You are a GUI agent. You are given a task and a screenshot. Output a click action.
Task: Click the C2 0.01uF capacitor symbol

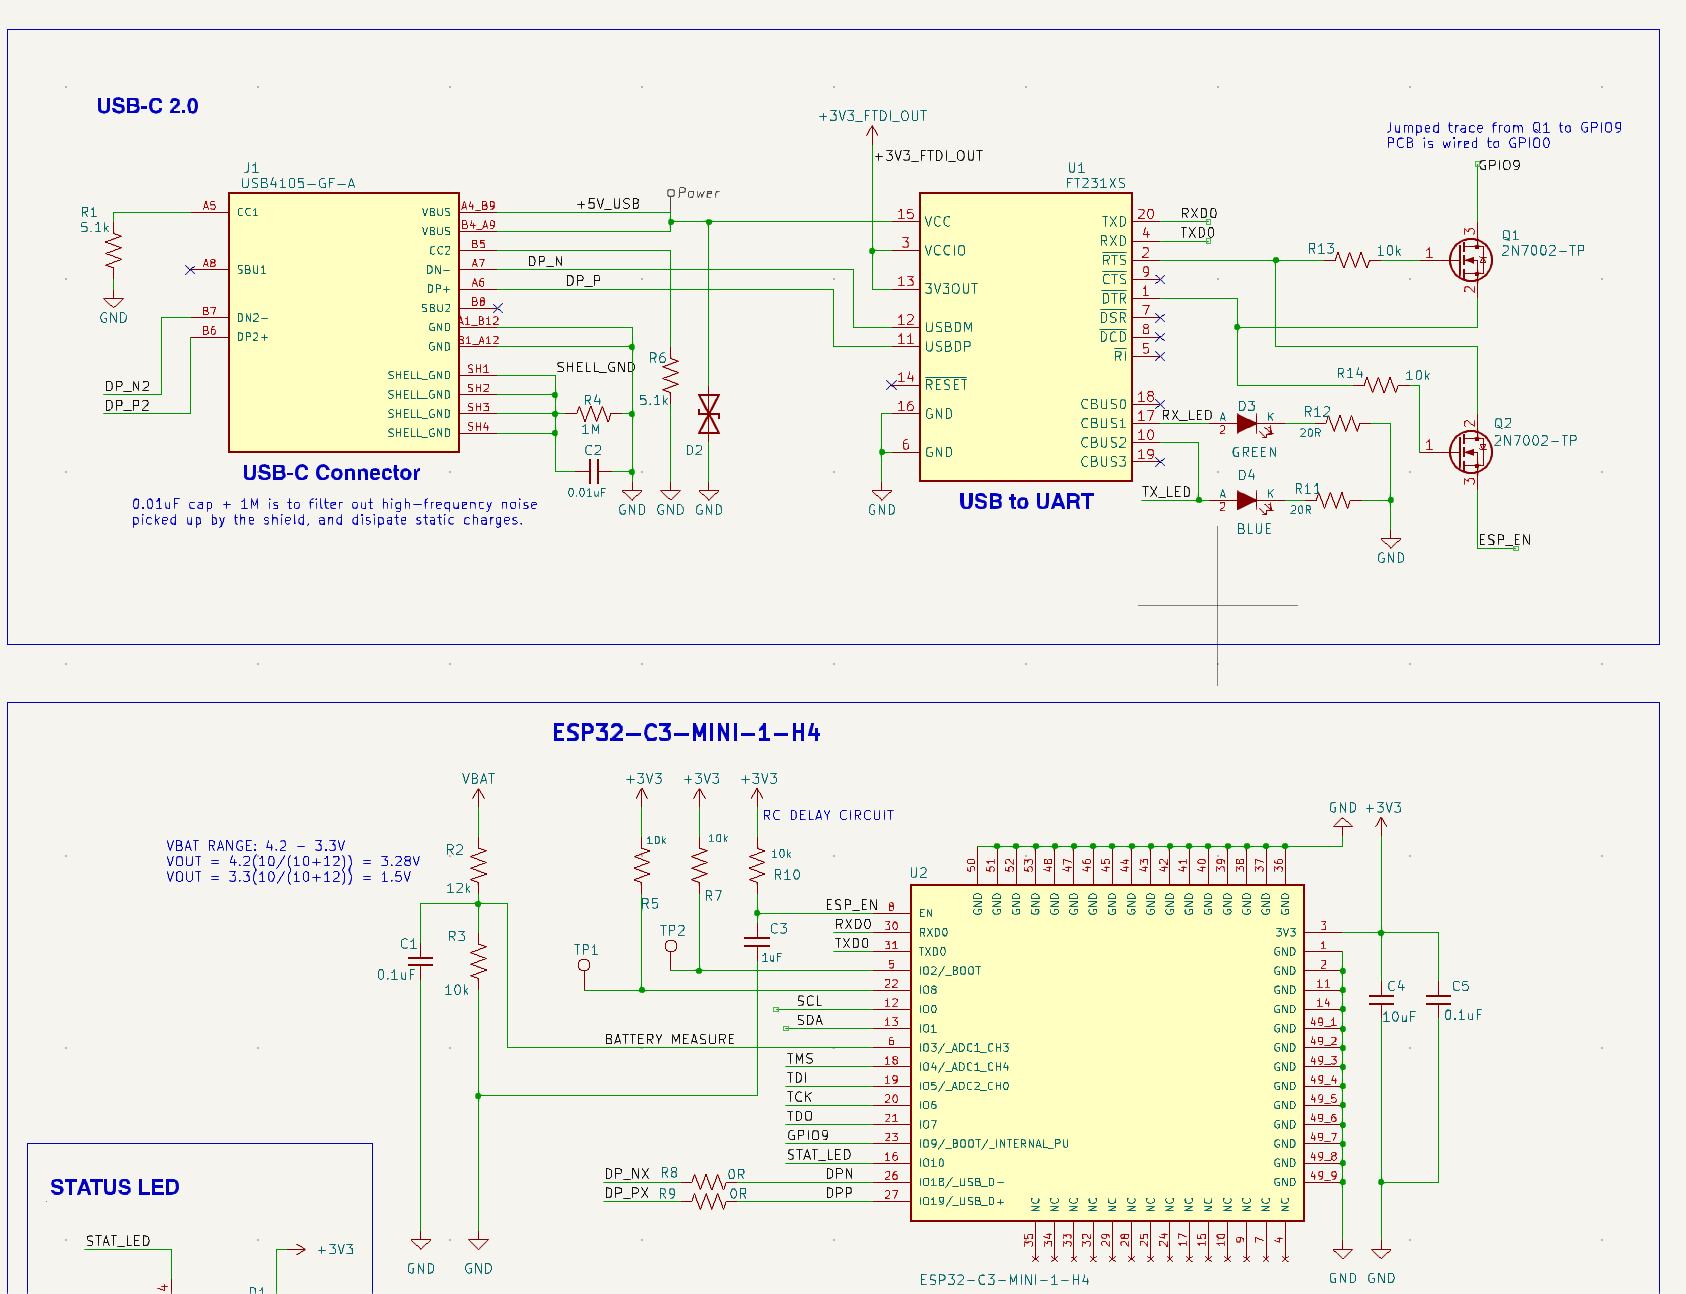pyautogui.click(x=593, y=471)
